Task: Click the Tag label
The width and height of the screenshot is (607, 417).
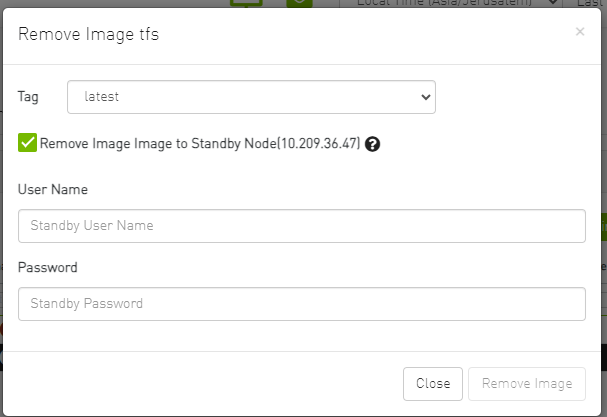Action: tap(28, 97)
